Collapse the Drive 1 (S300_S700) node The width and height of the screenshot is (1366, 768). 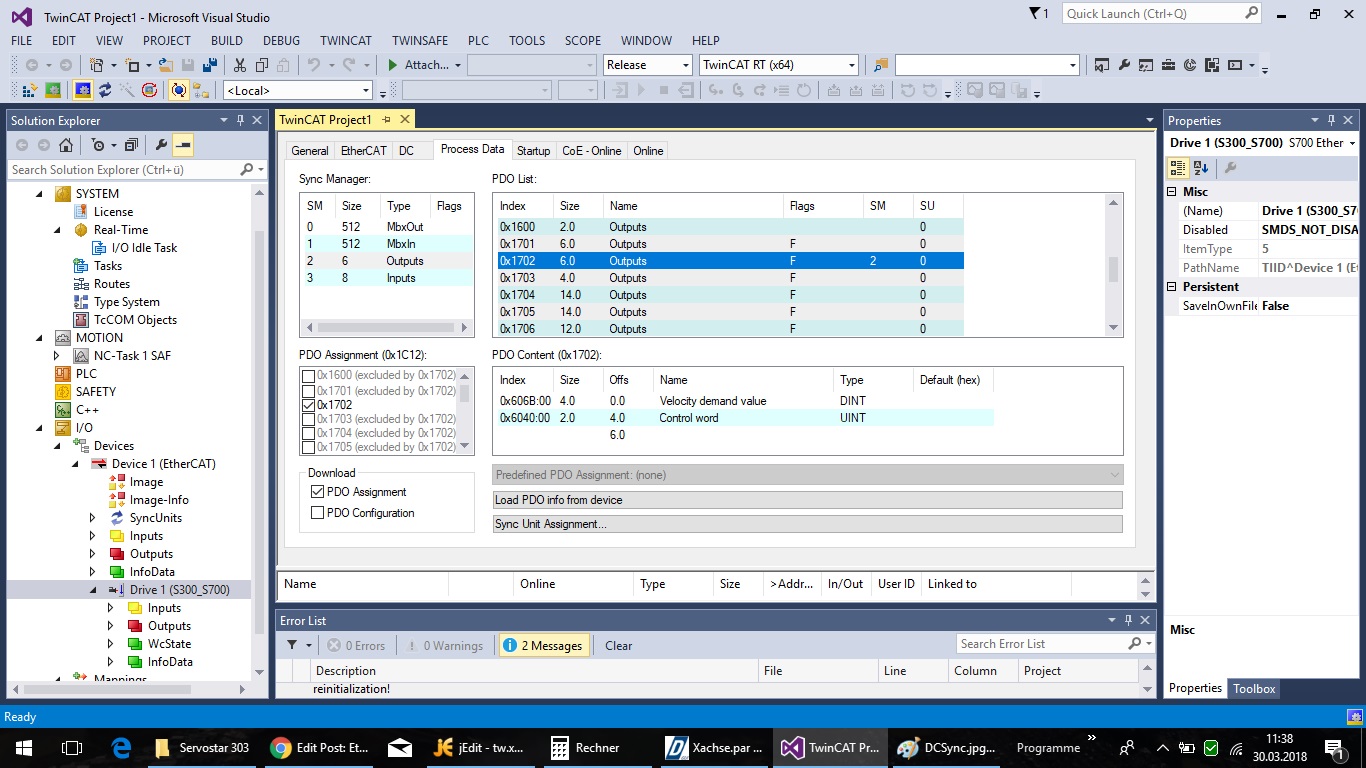point(93,590)
